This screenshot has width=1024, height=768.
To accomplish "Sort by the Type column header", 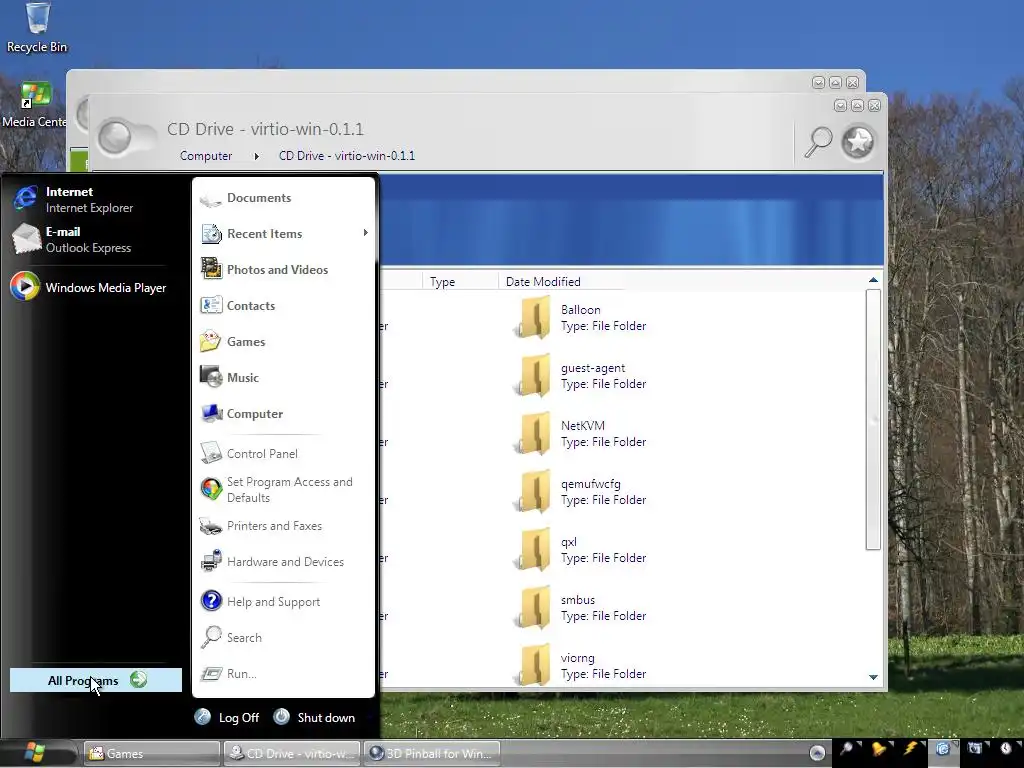I will 460,281.
